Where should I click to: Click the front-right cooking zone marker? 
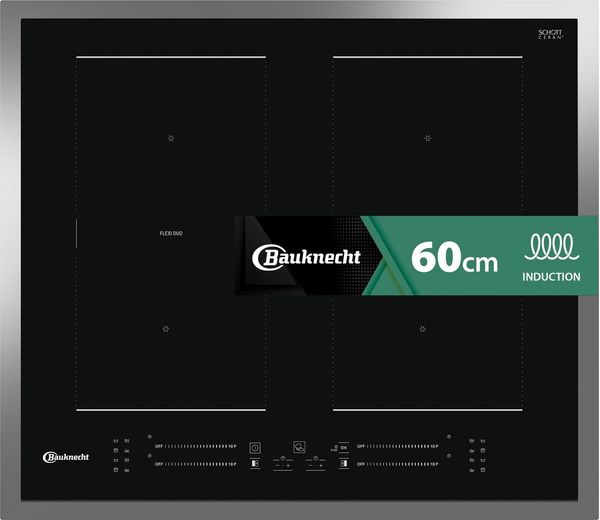(422, 329)
